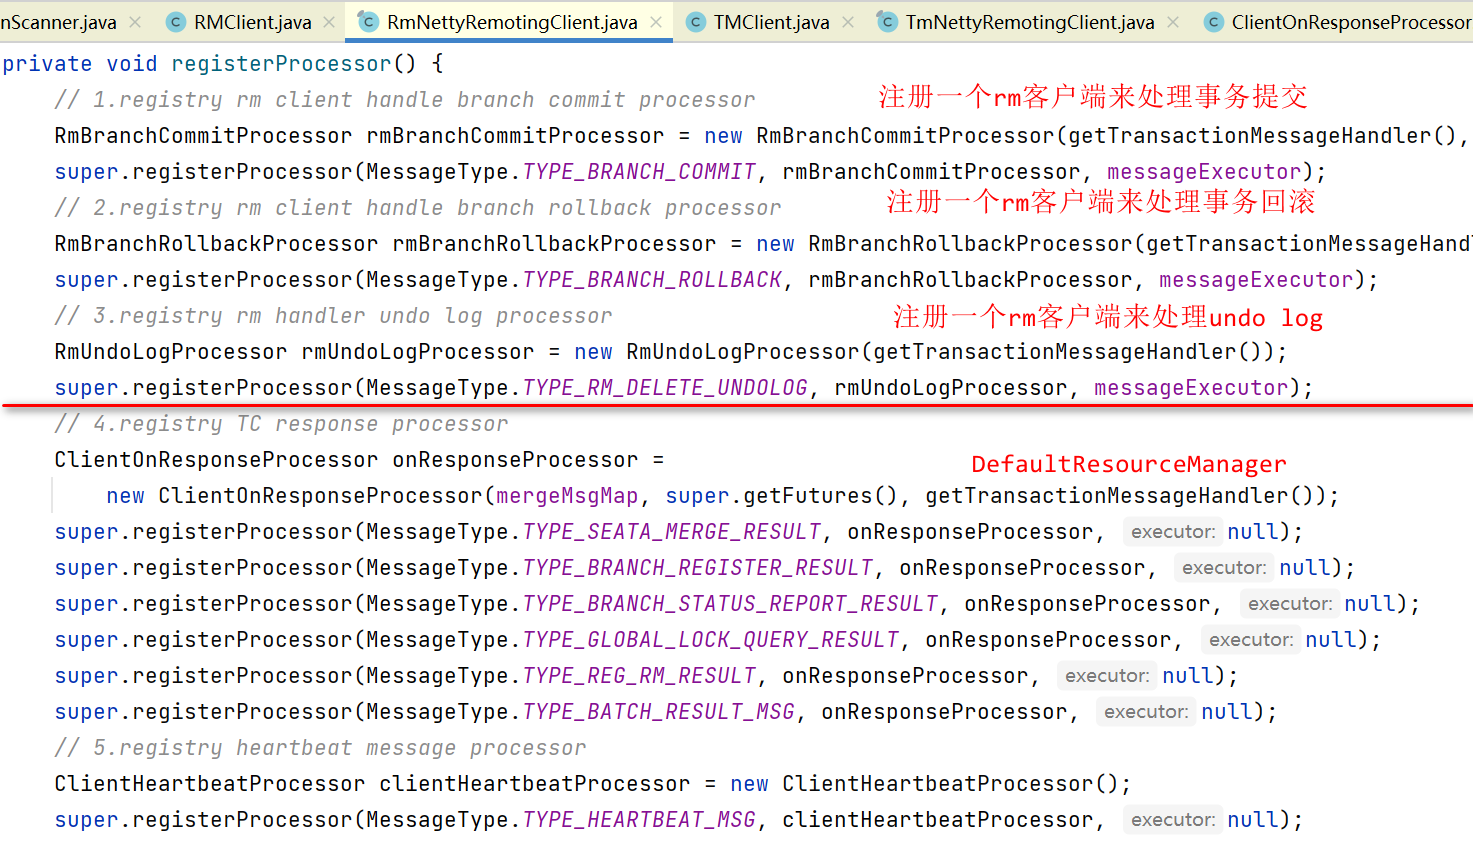The height and width of the screenshot is (845, 1473).
Task: Click the TYPE_REG_RM_RESULT constant
Action: point(639,676)
